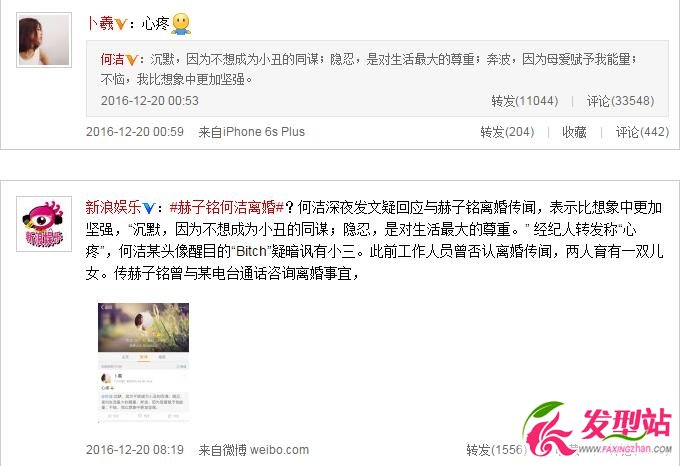Click the blue verified badge beside 新浪娱乐

149,208
